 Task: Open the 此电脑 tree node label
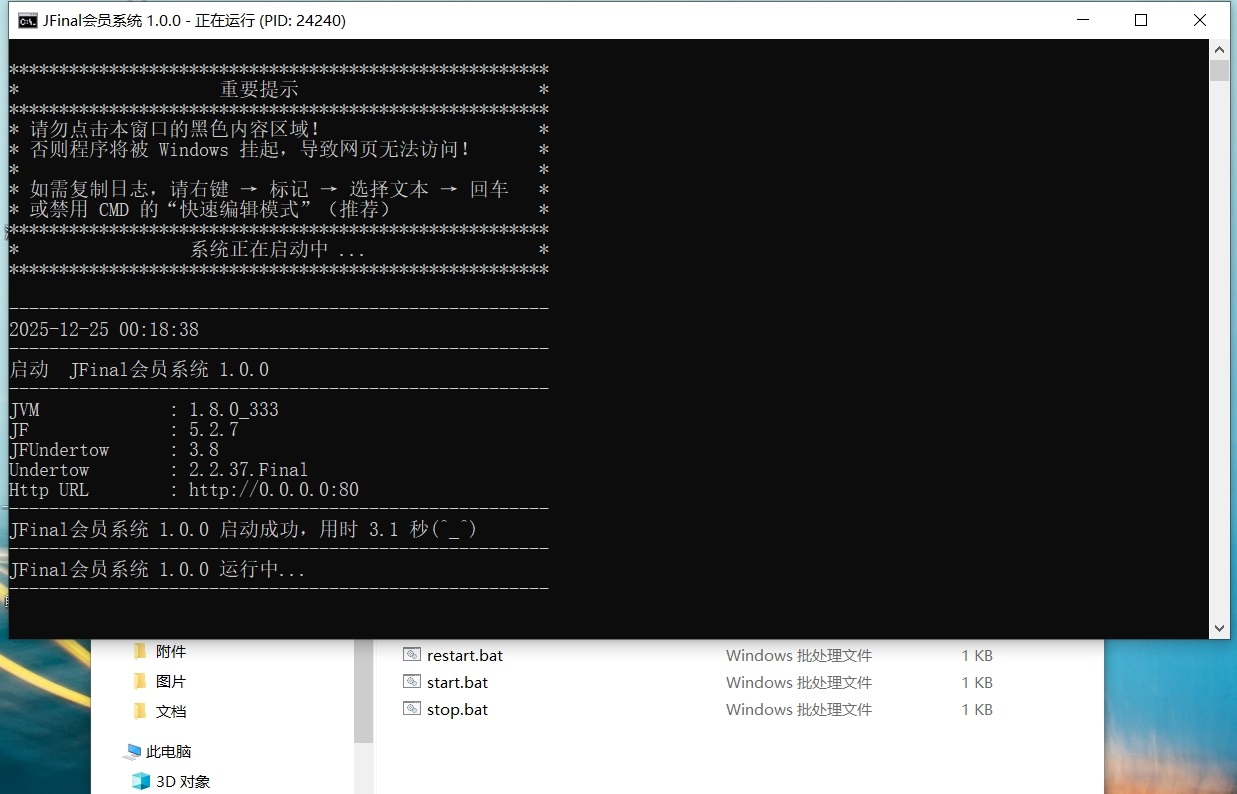(168, 752)
